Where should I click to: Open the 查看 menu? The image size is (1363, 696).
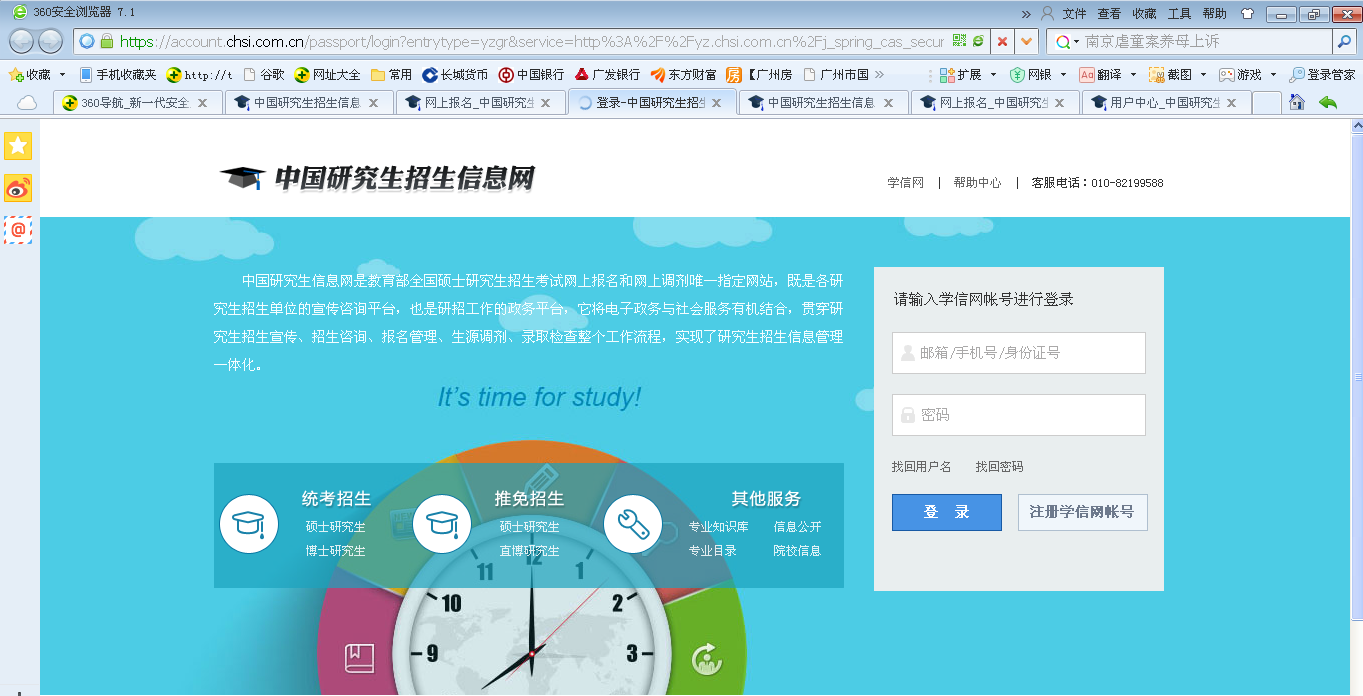coord(1109,13)
